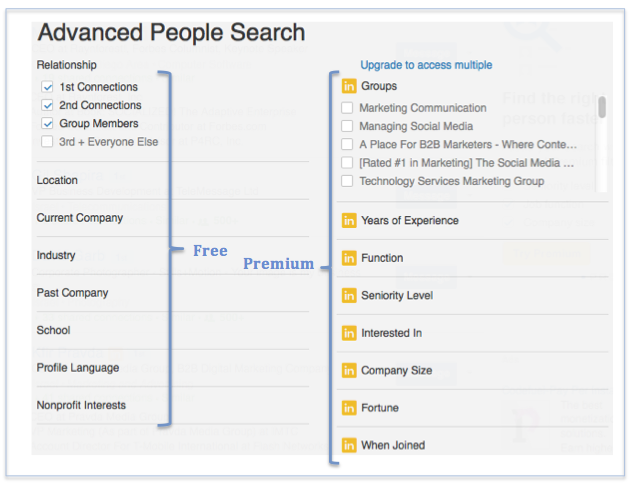Image resolution: width=639 pixels, height=495 pixels.
Task: Click the premium icon next to Seniority Level
Action: click(x=349, y=295)
